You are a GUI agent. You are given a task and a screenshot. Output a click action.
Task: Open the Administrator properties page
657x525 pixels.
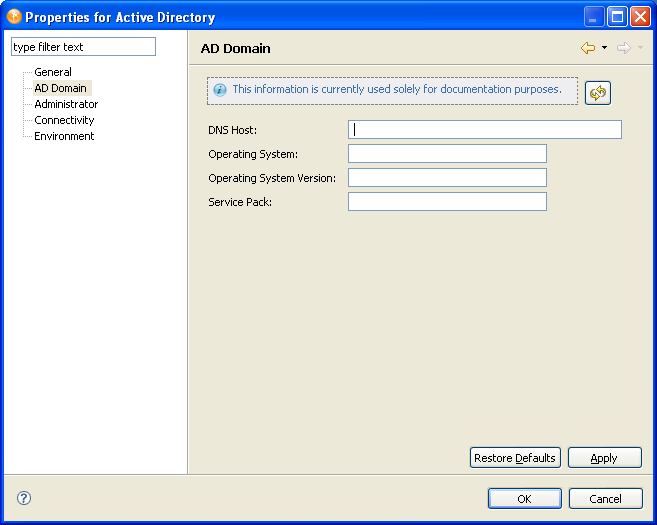[66, 104]
